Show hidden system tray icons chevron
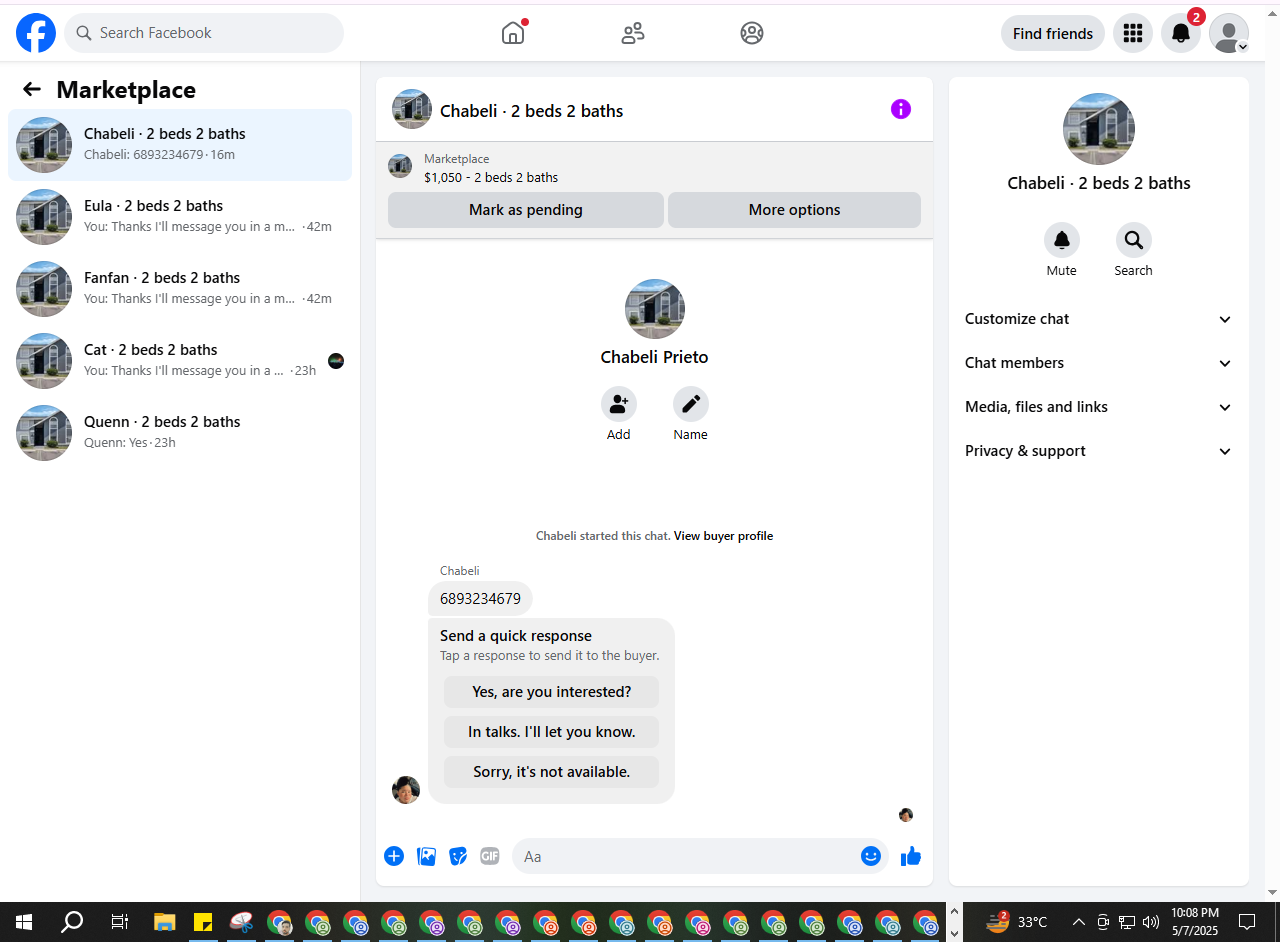This screenshot has width=1280, height=942. click(x=1078, y=922)
